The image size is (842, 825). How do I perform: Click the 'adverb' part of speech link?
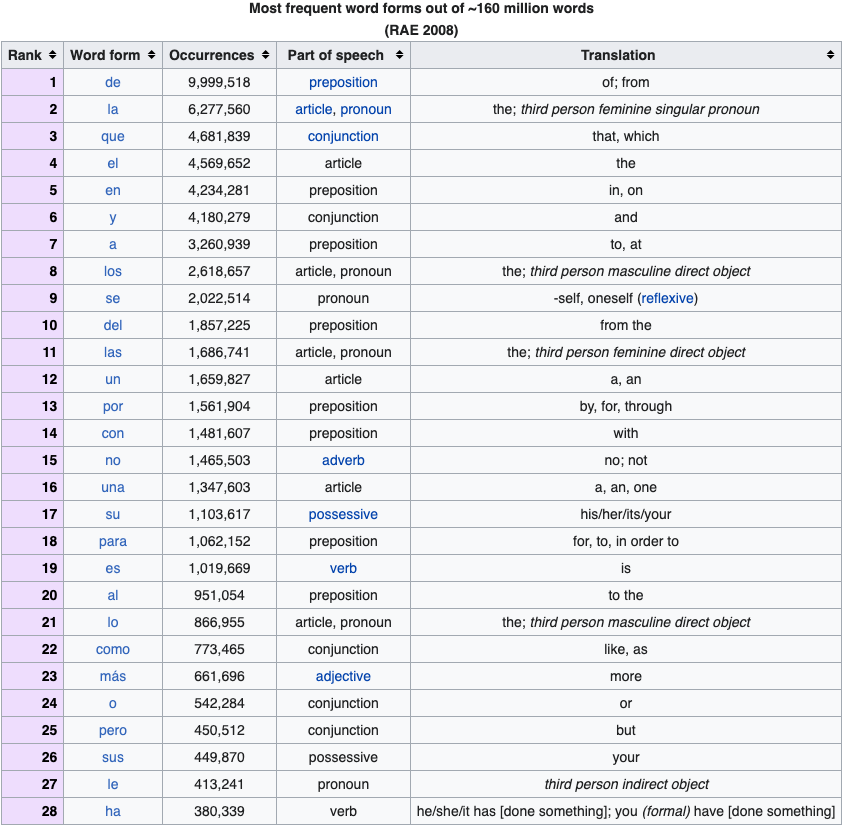(x=343, y=460)
